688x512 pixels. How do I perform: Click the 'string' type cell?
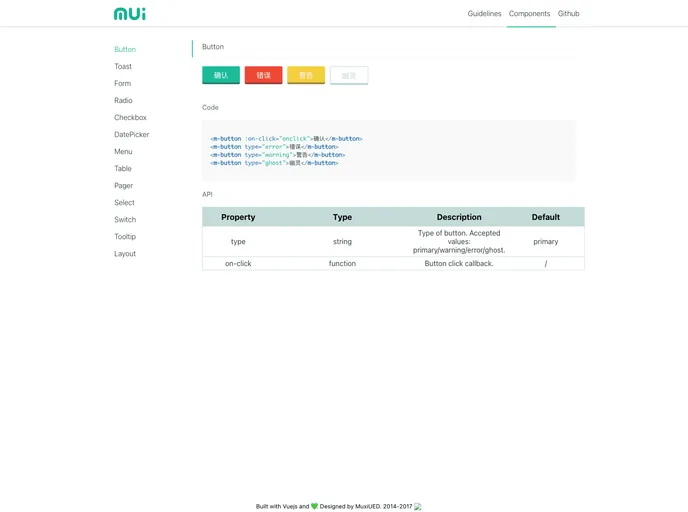(x=342, y=242)
